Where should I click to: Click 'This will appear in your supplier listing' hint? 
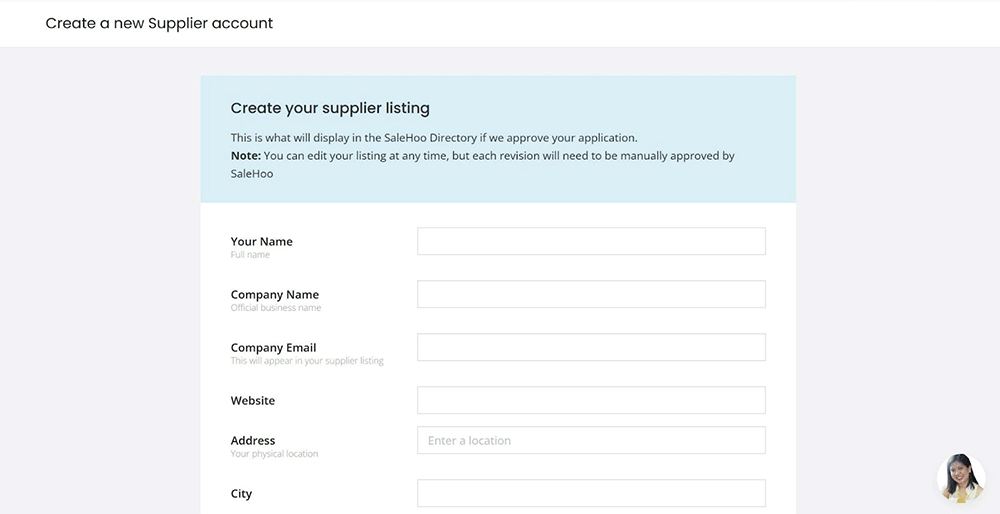(307, 361)
